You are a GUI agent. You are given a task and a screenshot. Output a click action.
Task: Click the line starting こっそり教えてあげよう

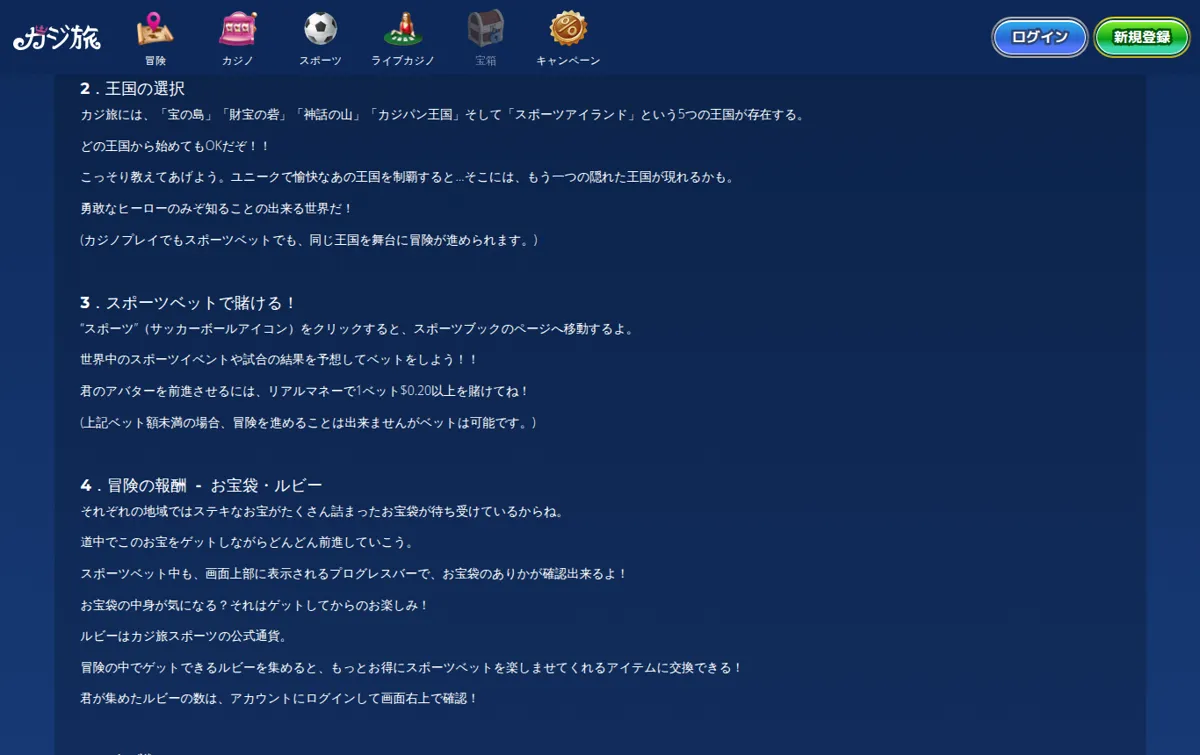click(408, 178)
